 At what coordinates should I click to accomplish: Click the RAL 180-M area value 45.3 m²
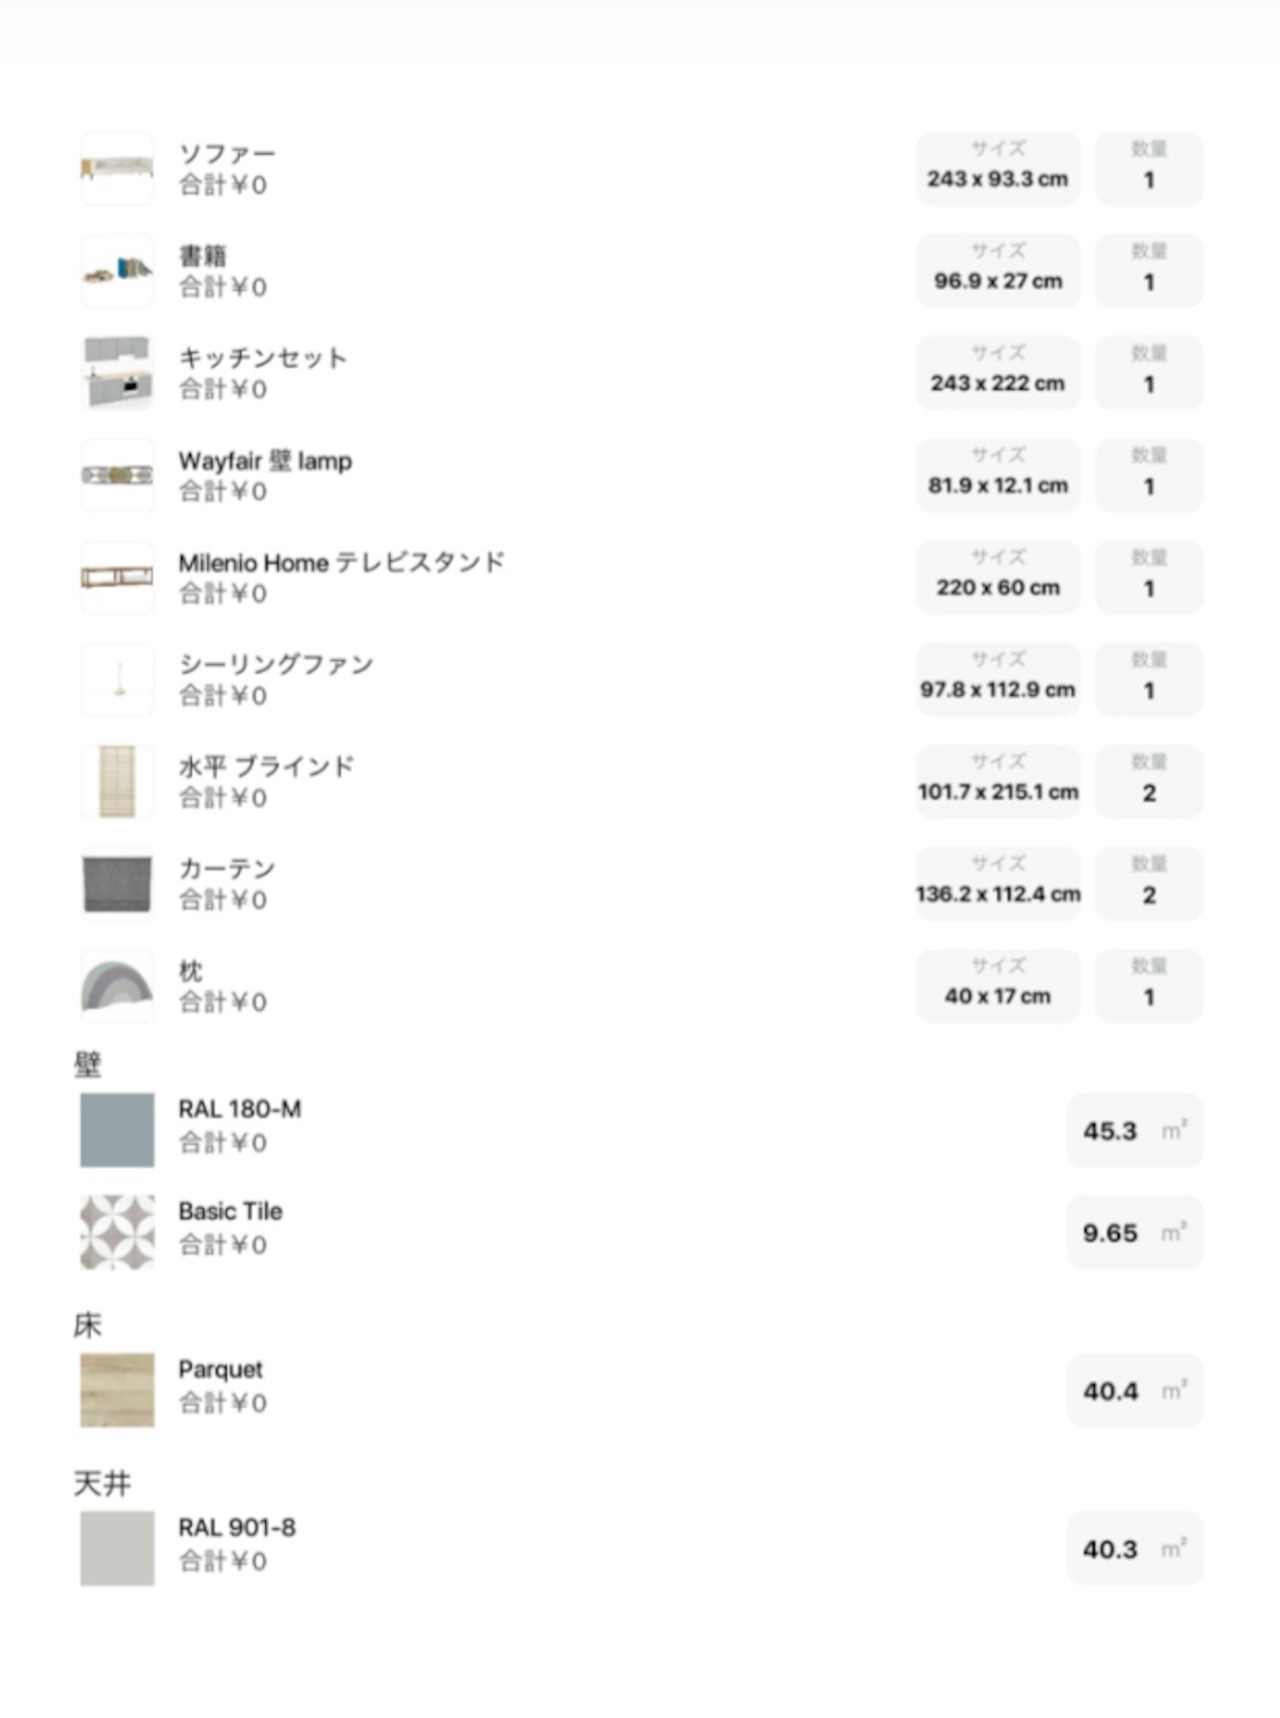pyautogui.click(x=1135, y=1130)
